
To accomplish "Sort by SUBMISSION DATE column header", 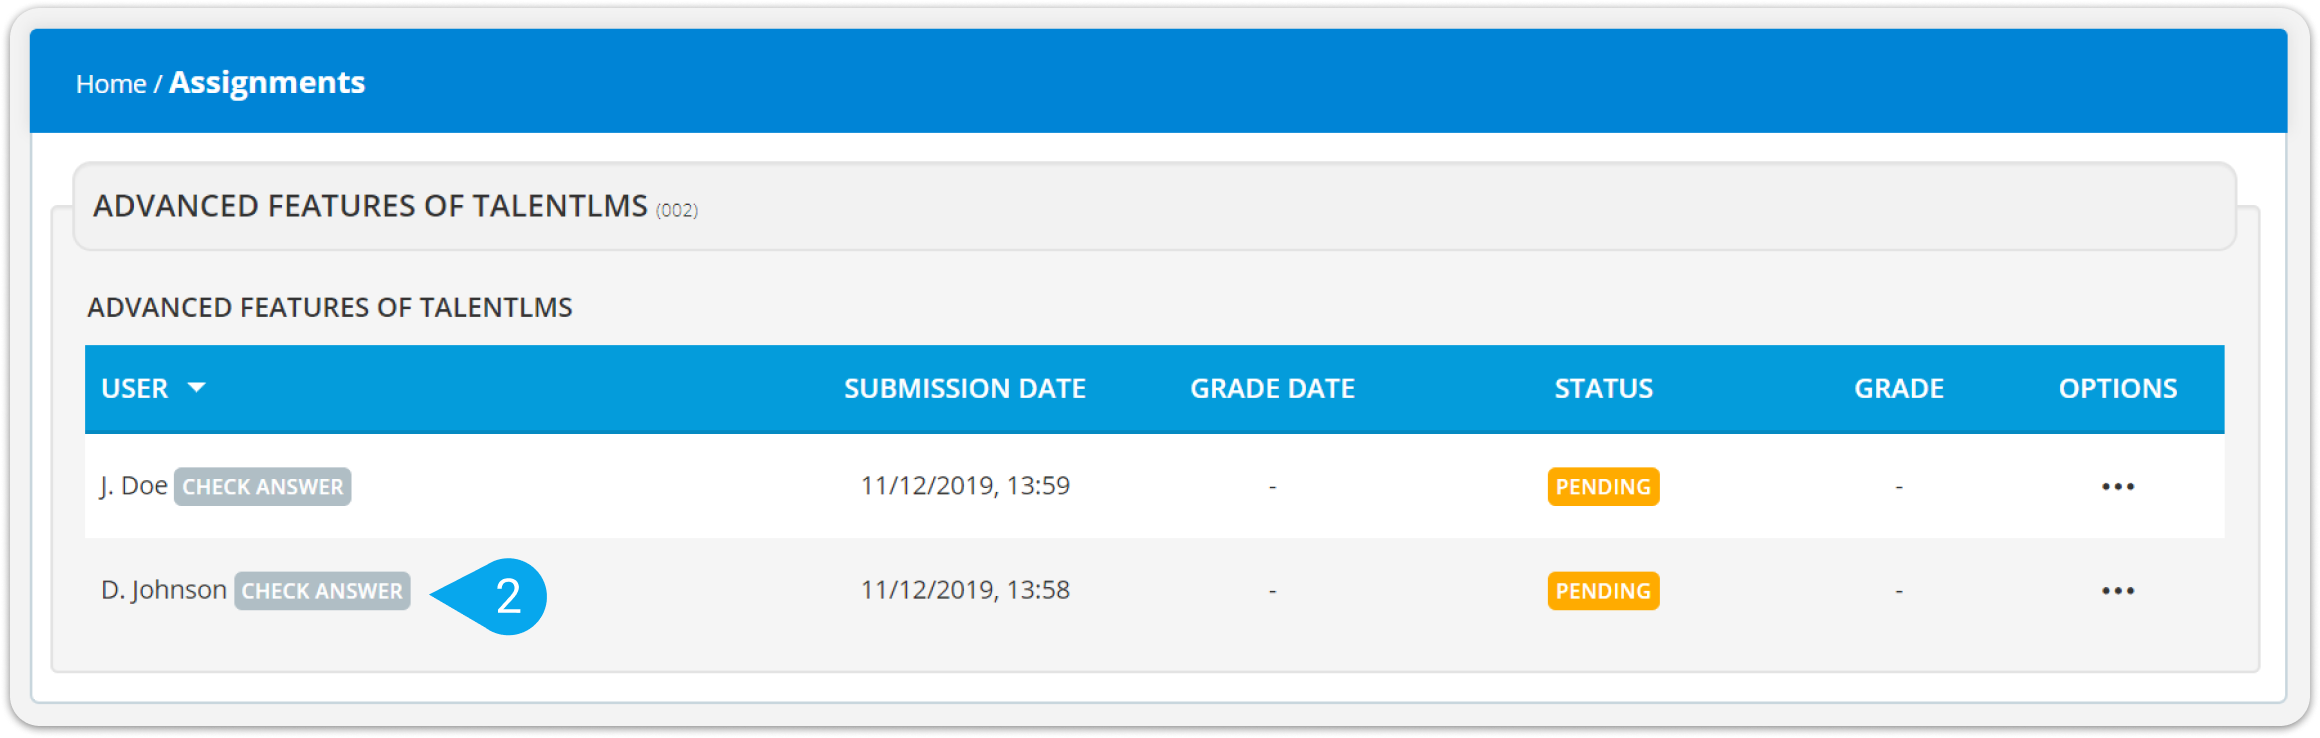I will pyautogui.click(x=965, y=388).
